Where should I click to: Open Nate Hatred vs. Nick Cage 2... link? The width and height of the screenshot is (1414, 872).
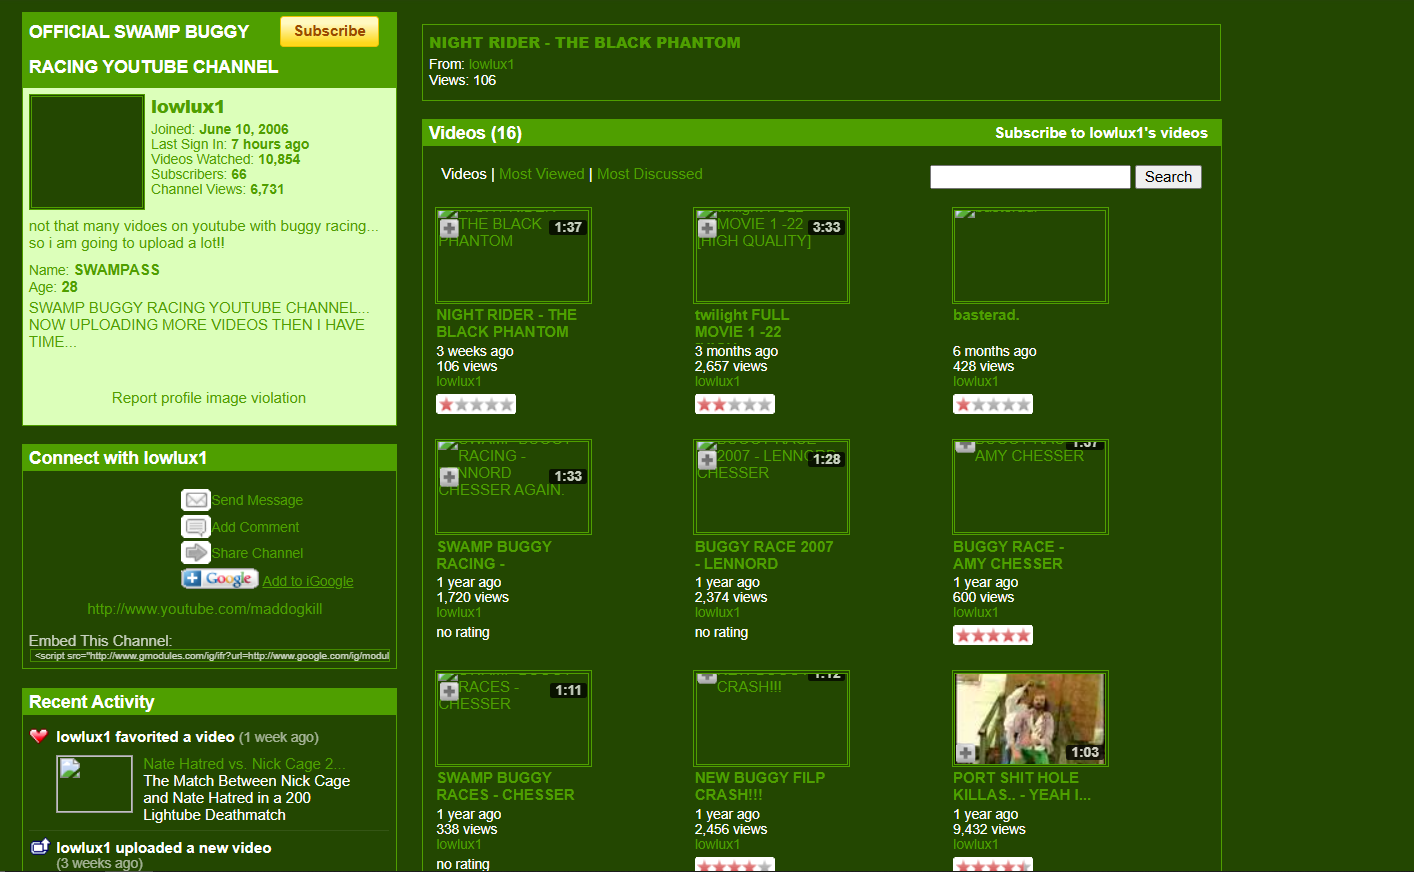point(244,764)
